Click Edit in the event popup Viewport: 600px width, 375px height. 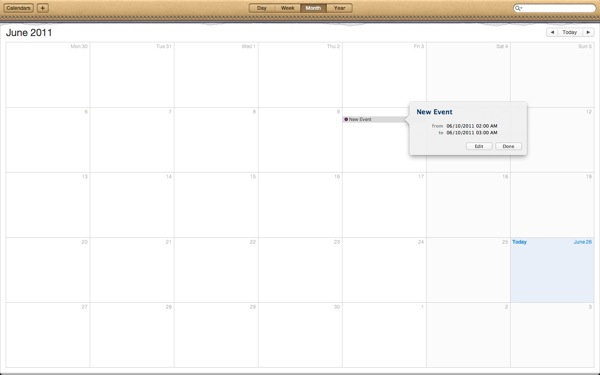[x=479, y=146]
